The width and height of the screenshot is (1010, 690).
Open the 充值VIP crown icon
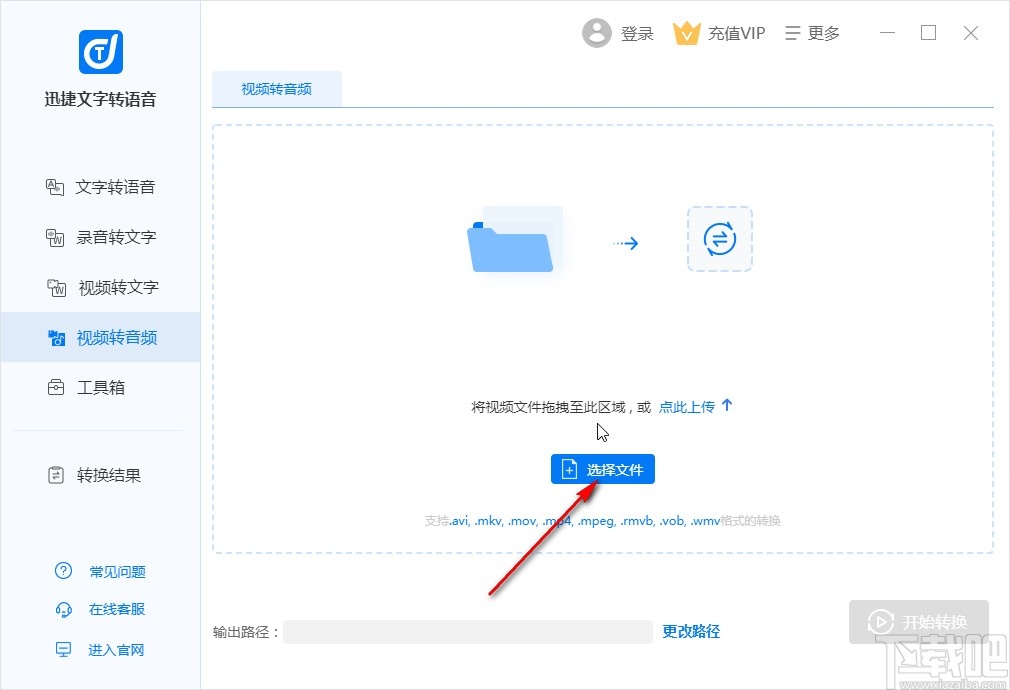point(687,32)
